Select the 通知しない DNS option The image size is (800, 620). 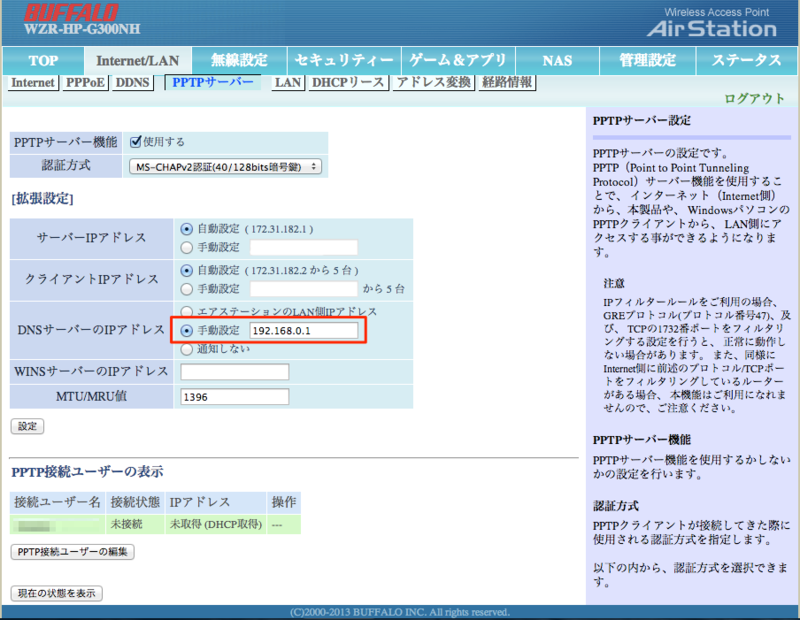pos(187,349)
